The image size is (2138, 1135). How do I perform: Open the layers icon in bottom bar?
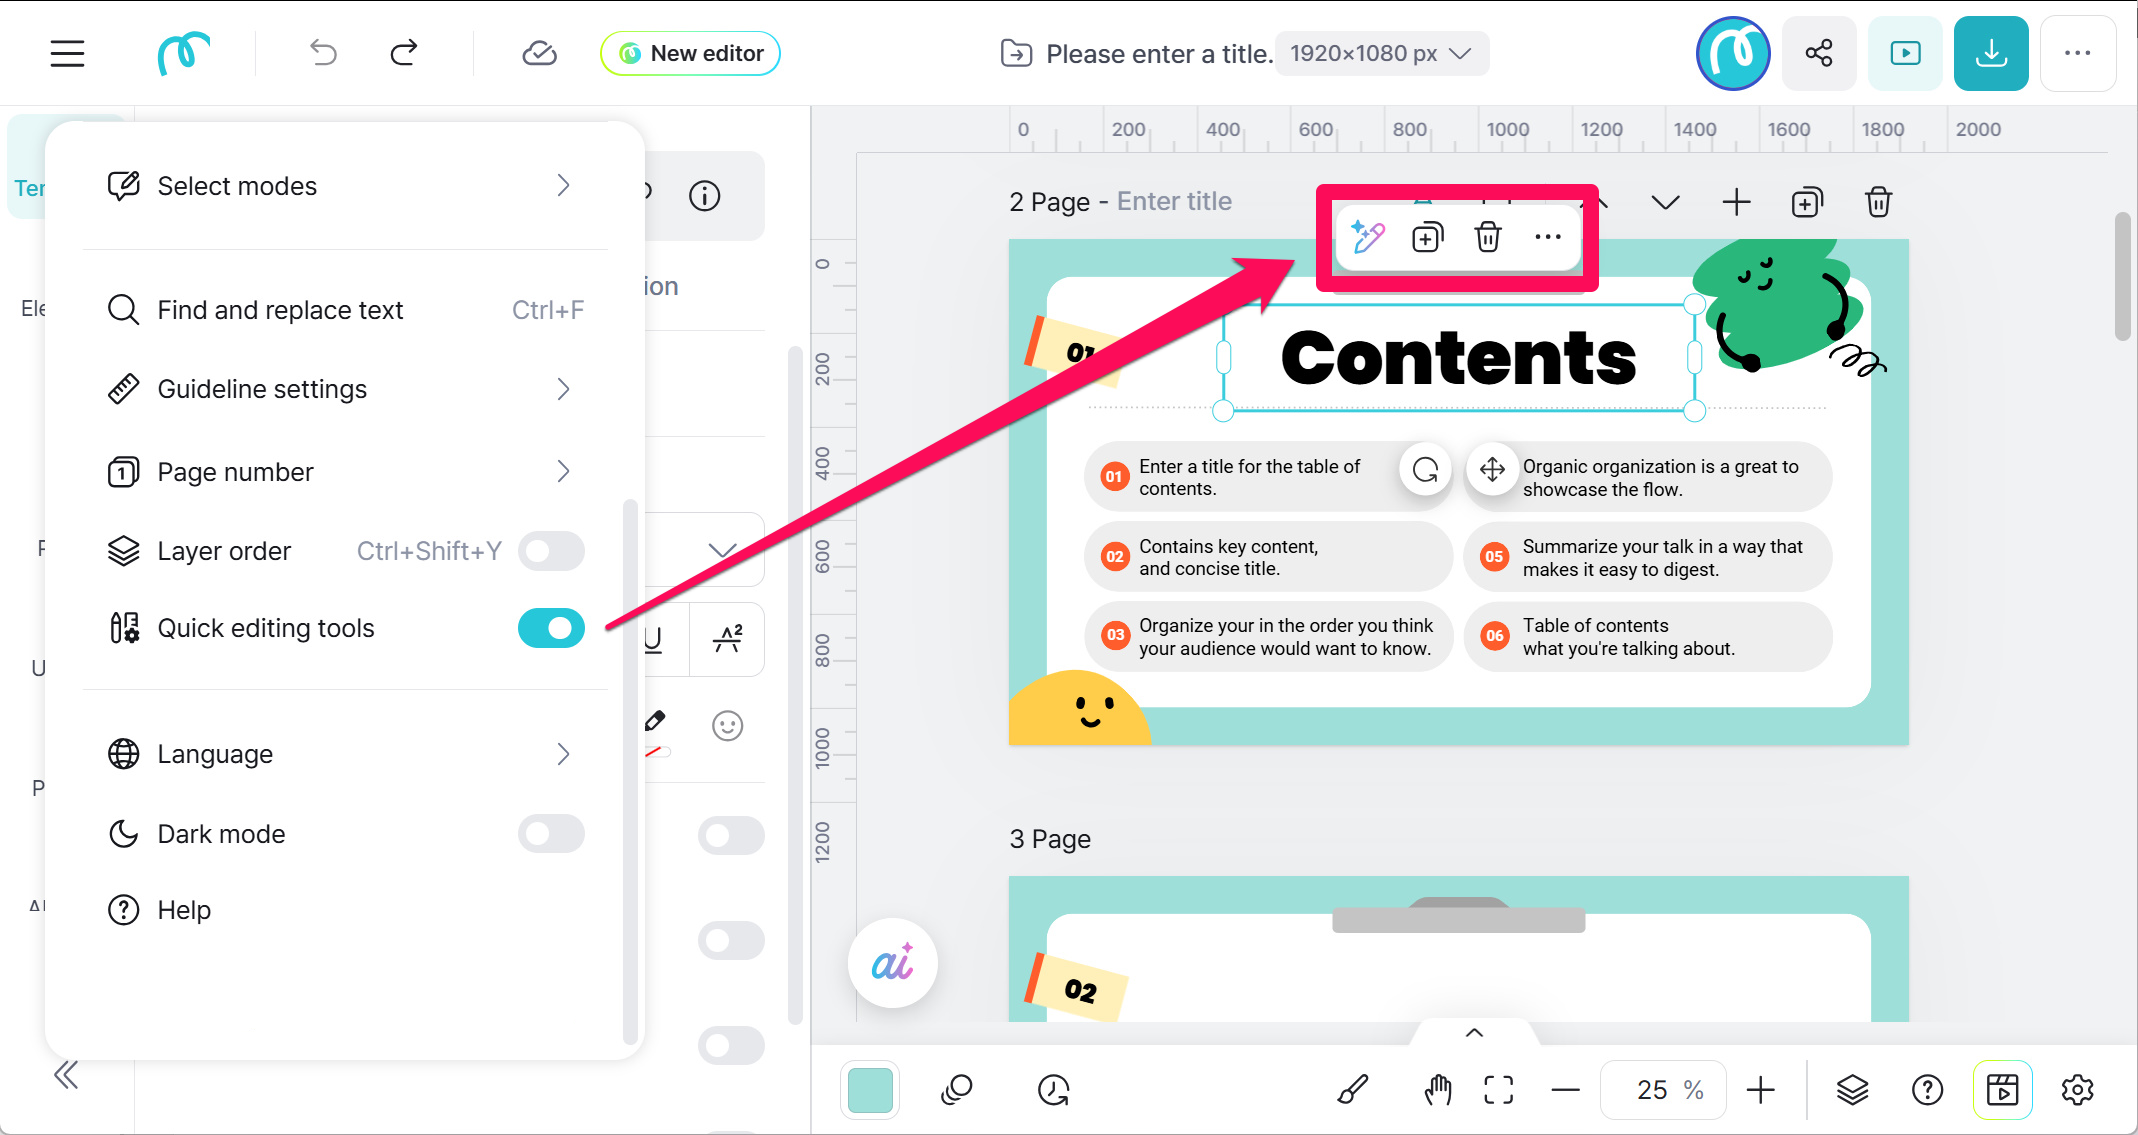pos(1852,1090)
